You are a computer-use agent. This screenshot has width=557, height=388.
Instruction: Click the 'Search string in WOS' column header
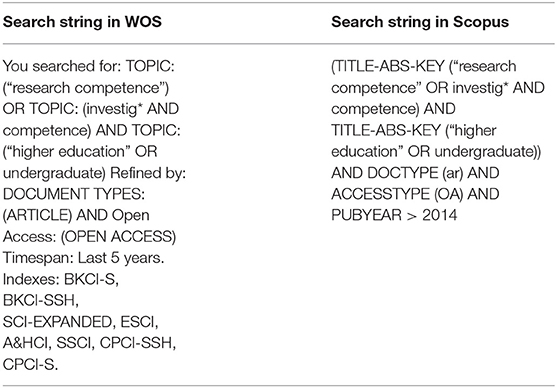[82, 22]
